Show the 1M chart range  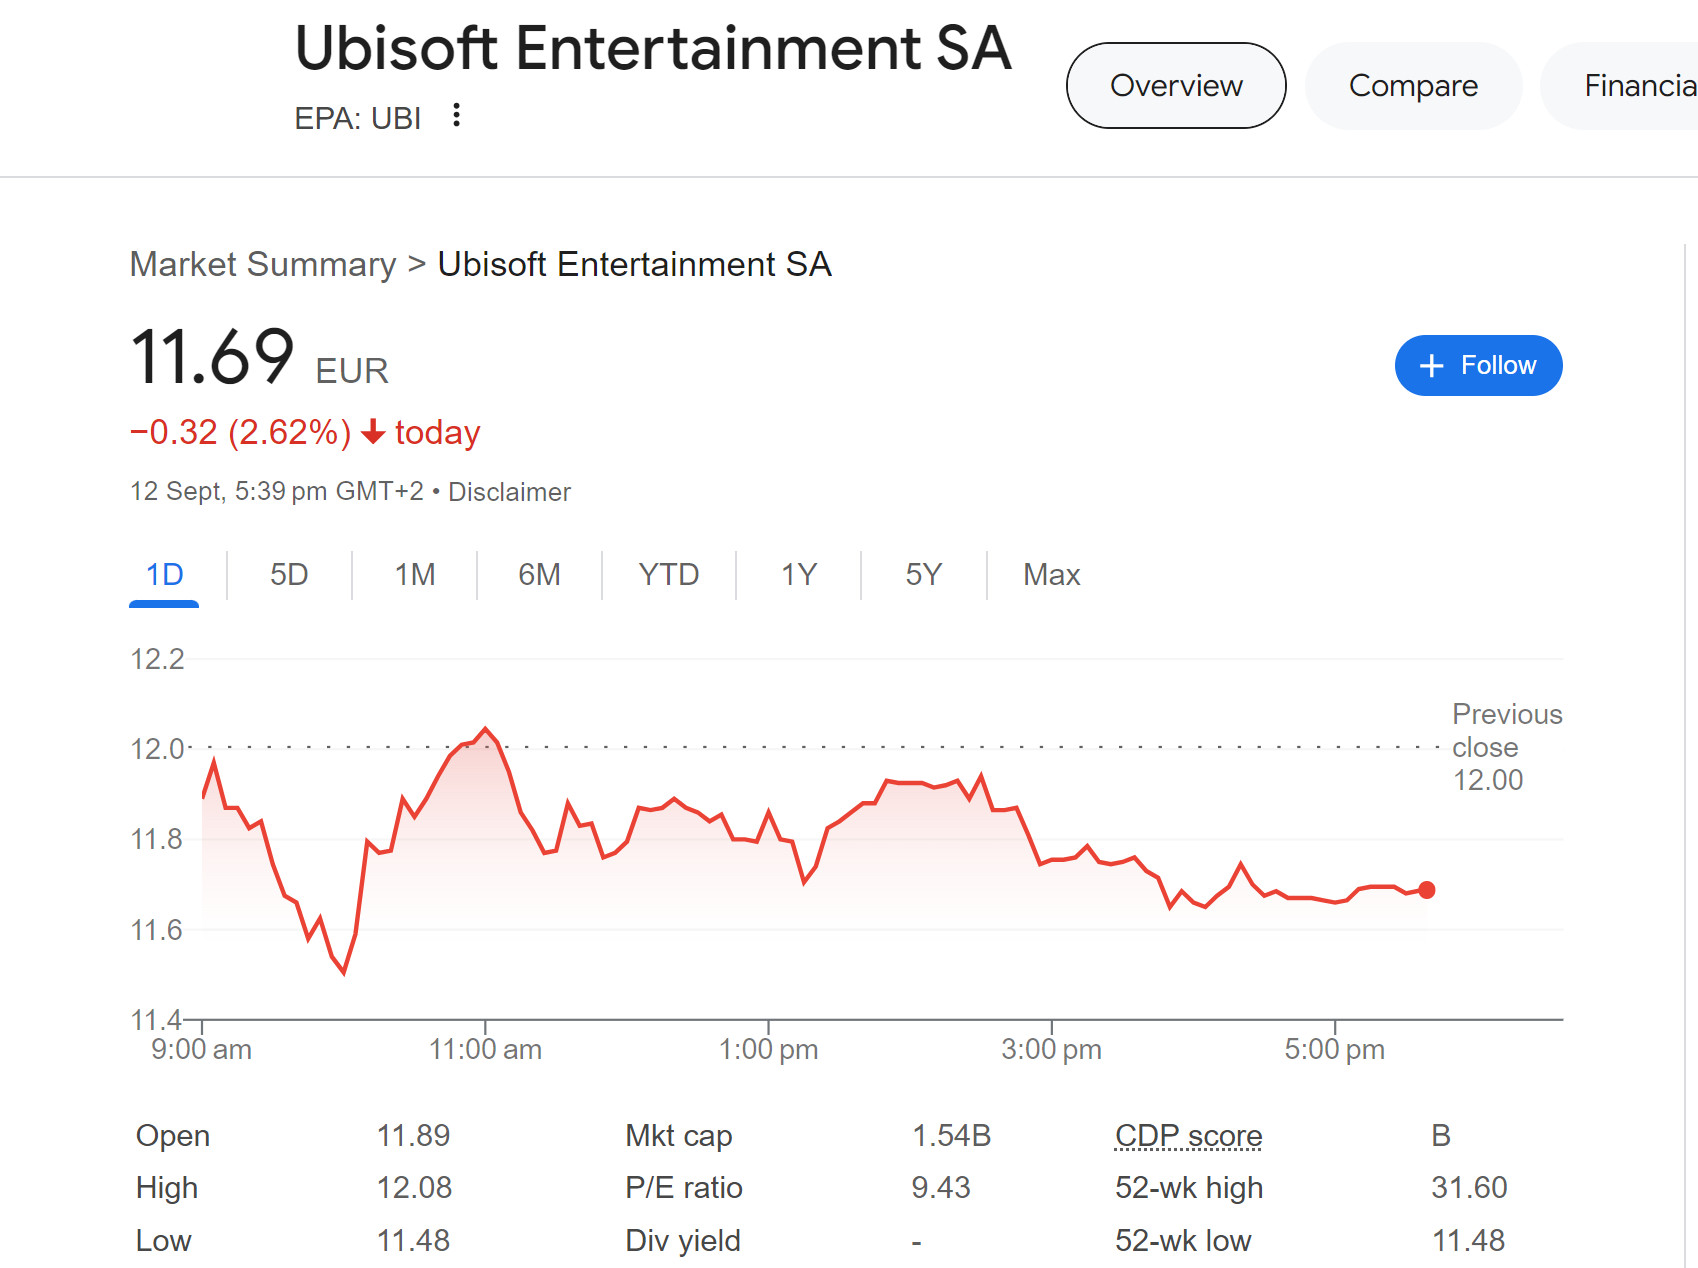click(x=414, y=575)
